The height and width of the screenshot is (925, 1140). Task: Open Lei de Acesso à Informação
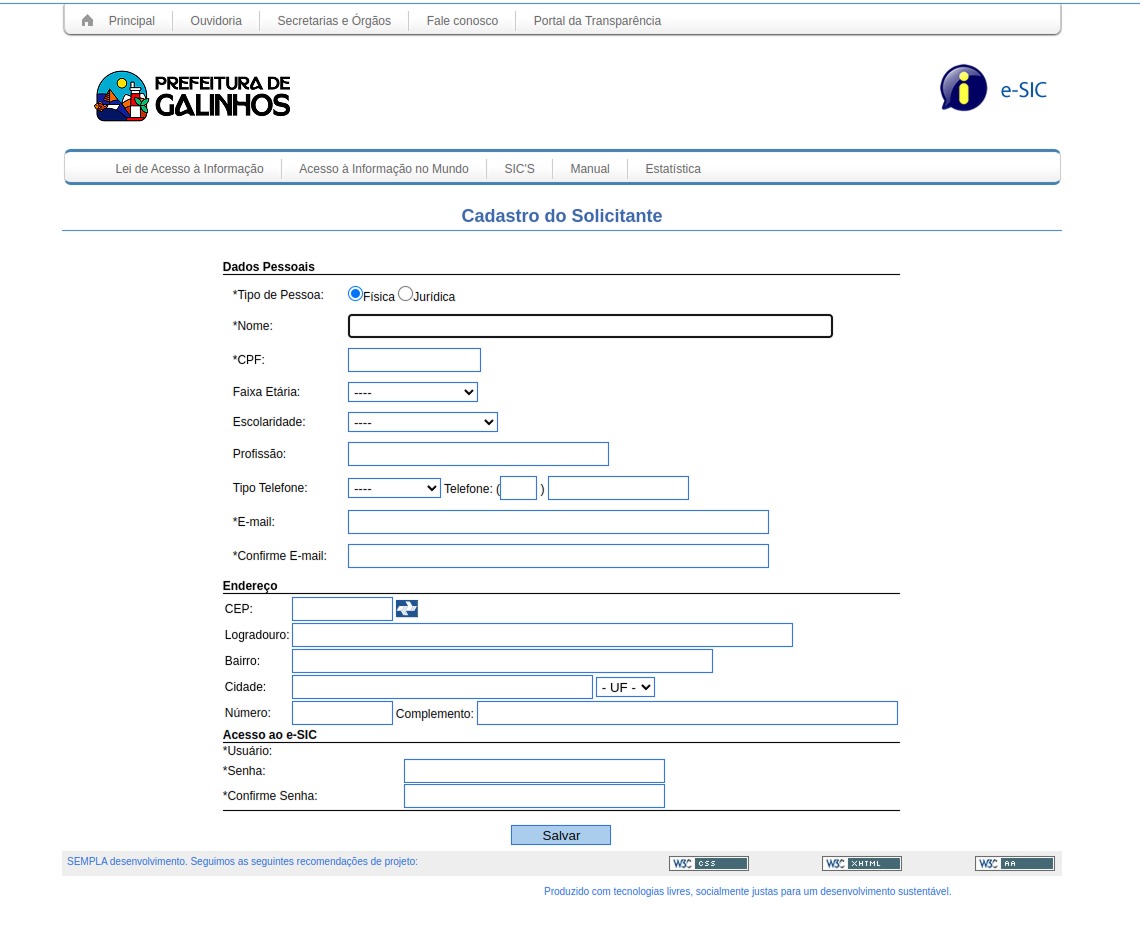pos(189,169)
